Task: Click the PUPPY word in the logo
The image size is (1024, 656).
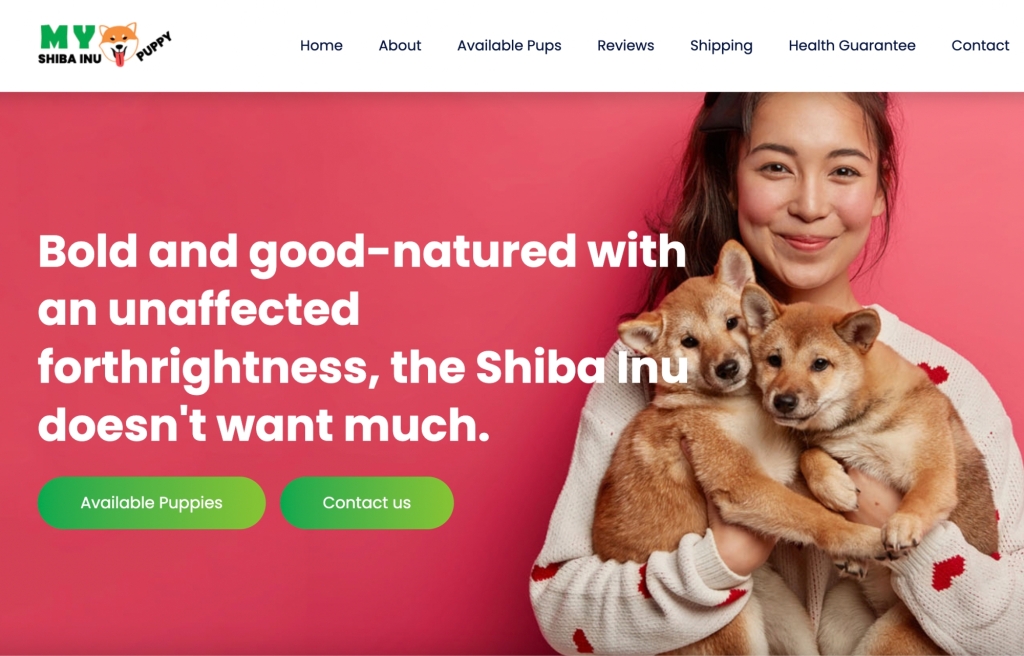Action: pos(154,46)
